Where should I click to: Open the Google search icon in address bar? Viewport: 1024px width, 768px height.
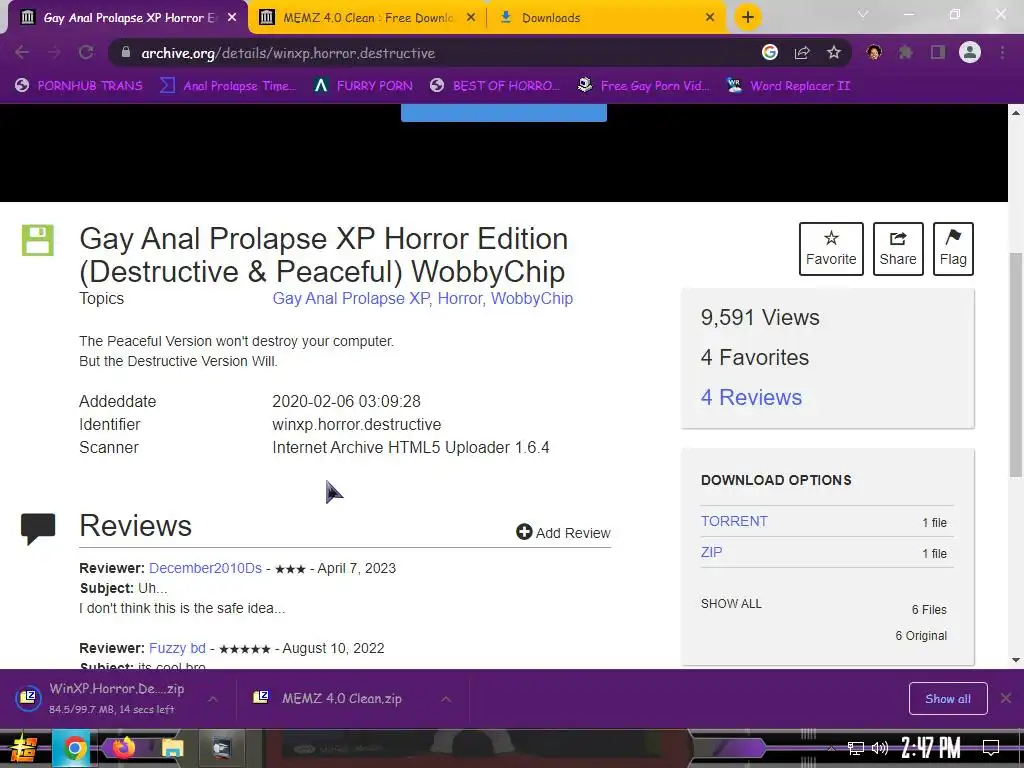pos(770,53)
